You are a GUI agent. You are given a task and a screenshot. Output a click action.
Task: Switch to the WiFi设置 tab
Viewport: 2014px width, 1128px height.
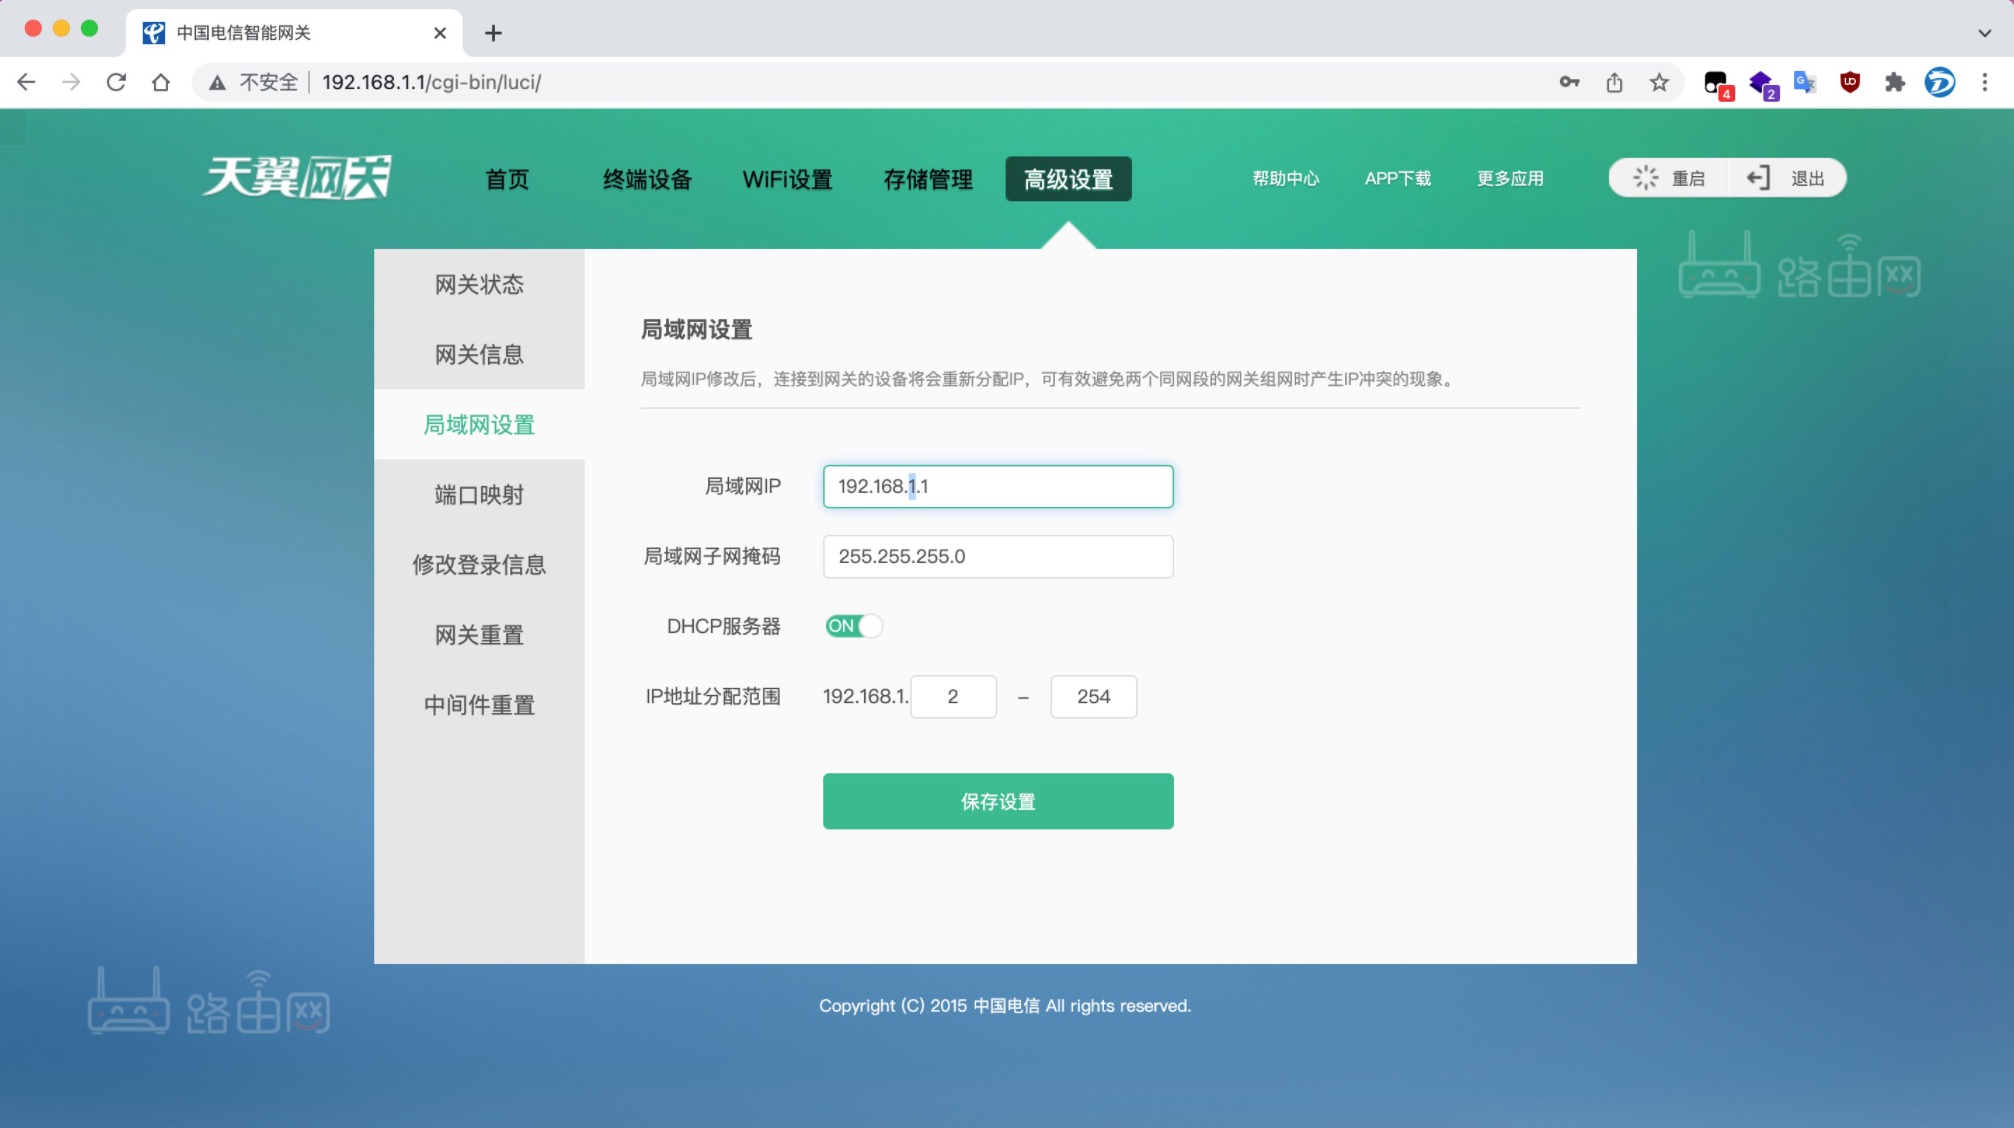coord(787,179)
